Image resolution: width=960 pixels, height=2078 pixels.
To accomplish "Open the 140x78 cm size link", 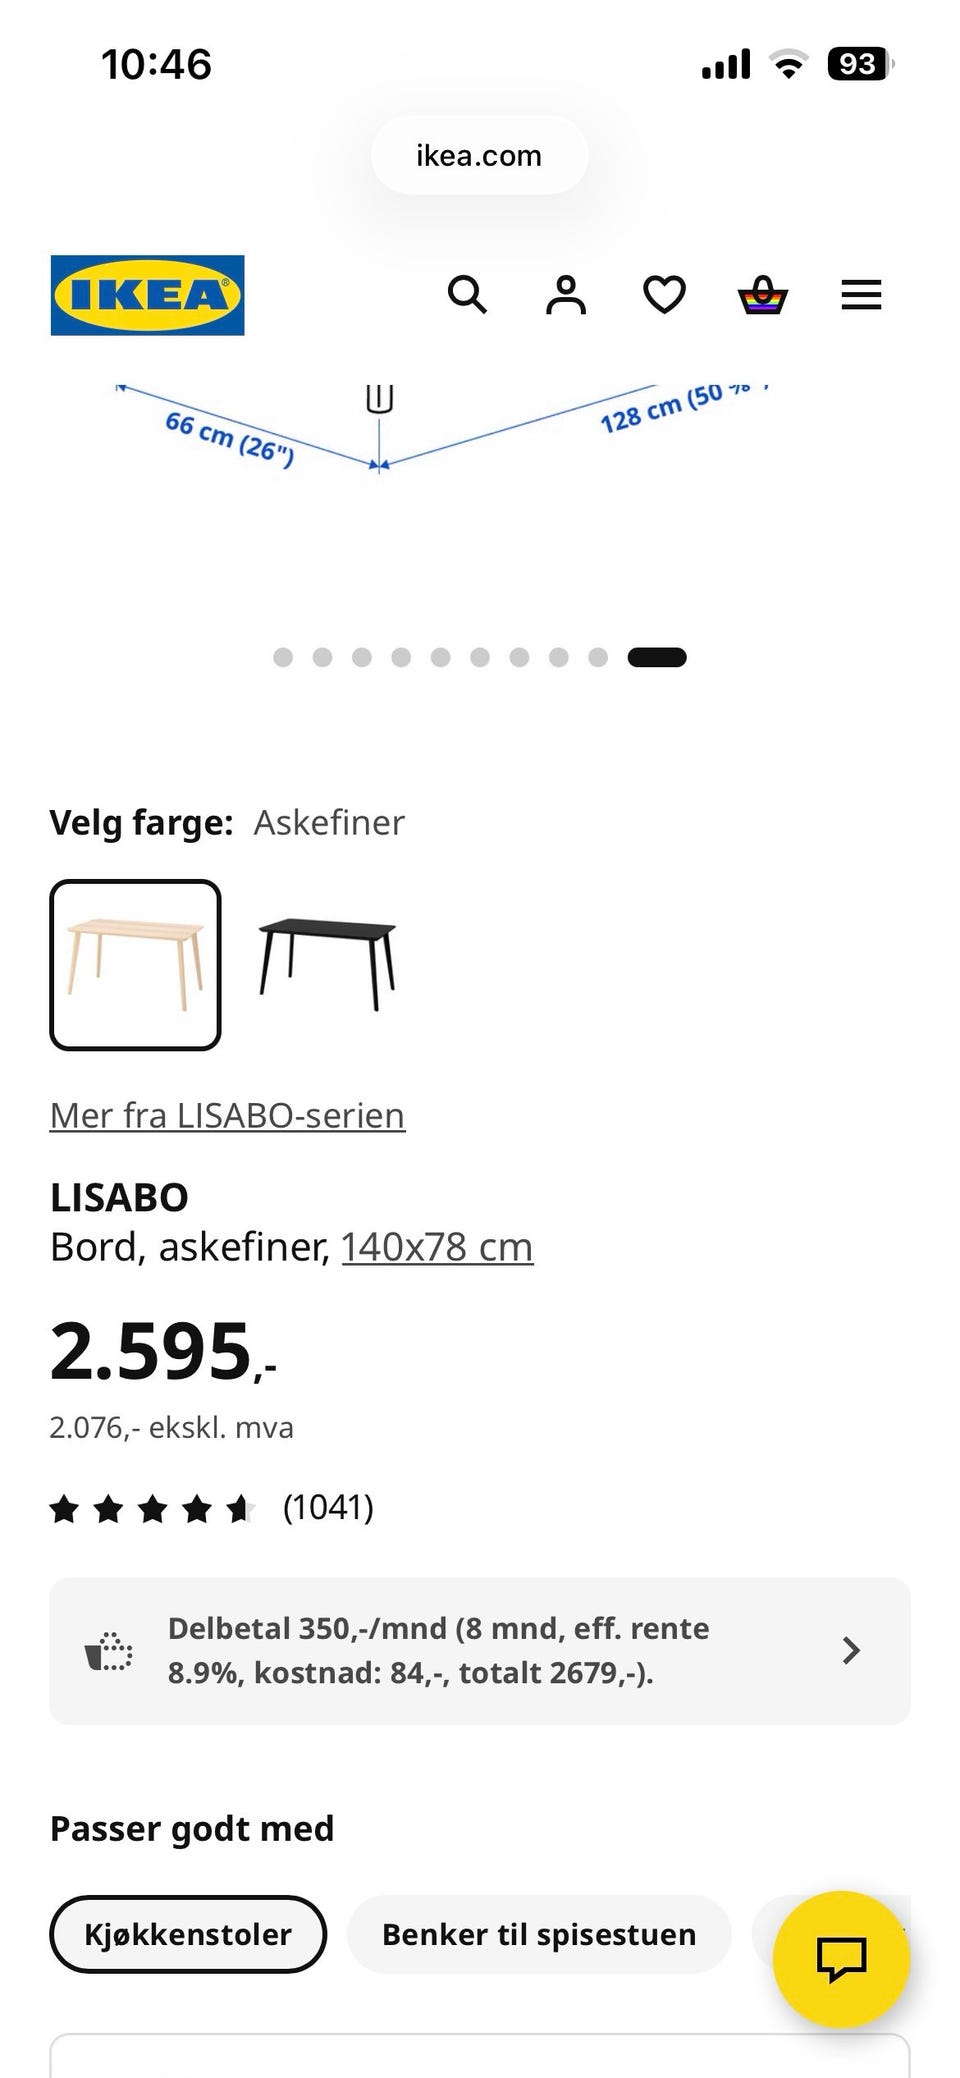I will click(x=437, y=1247).
